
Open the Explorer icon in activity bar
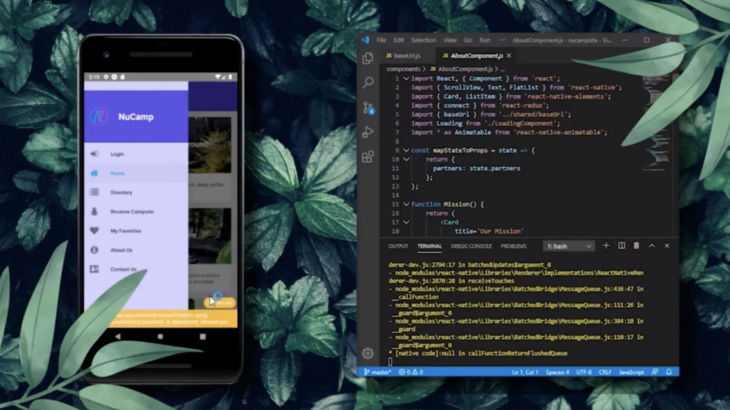[x=368, y=59]
